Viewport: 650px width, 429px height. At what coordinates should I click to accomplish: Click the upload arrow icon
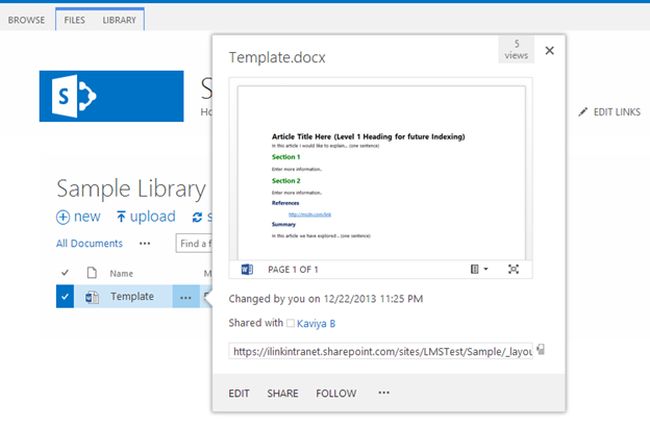[x=122, y=217]
